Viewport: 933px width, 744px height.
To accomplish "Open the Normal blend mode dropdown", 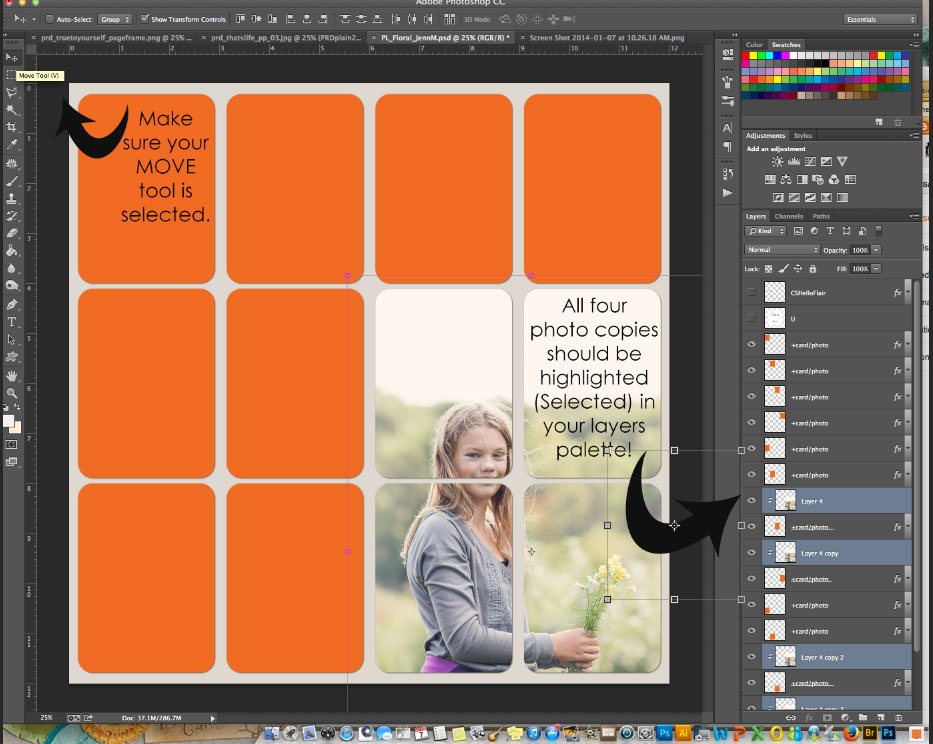I will [x=782, y=249].
